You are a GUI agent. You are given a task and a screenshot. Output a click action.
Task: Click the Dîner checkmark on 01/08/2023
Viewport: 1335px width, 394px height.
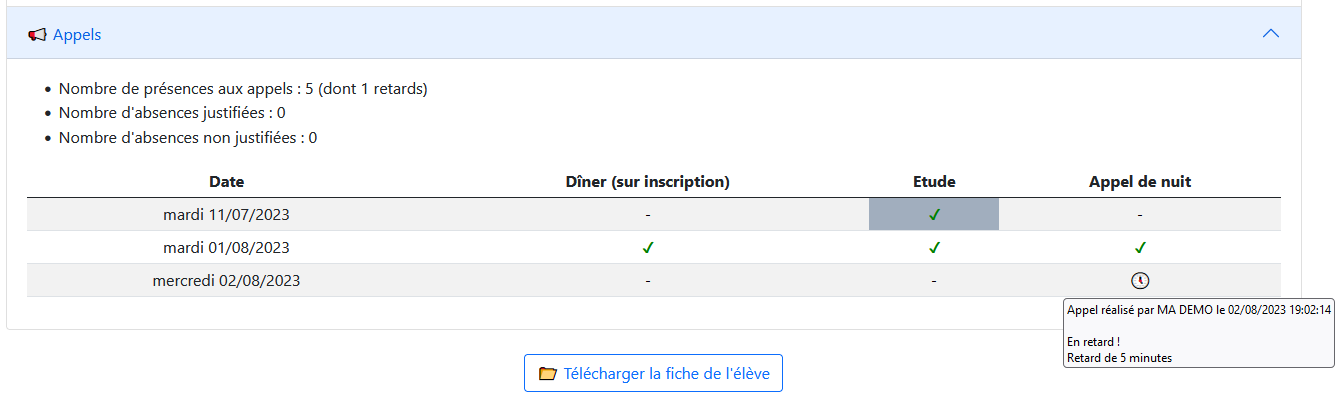648,247
